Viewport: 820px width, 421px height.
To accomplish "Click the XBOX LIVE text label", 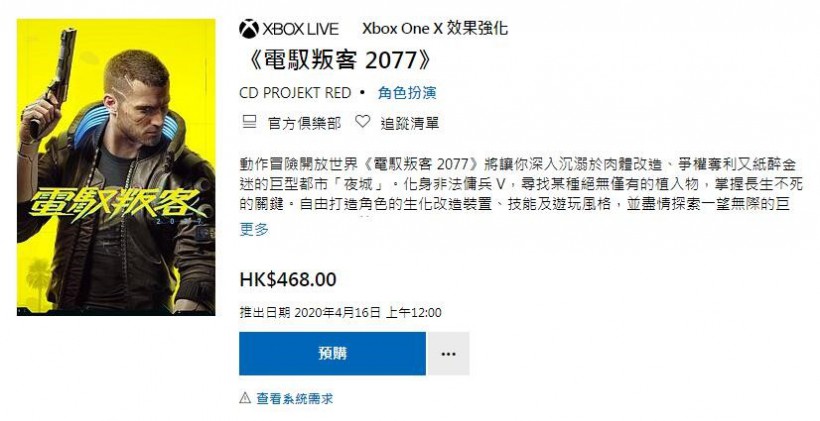I will (300, 29).
